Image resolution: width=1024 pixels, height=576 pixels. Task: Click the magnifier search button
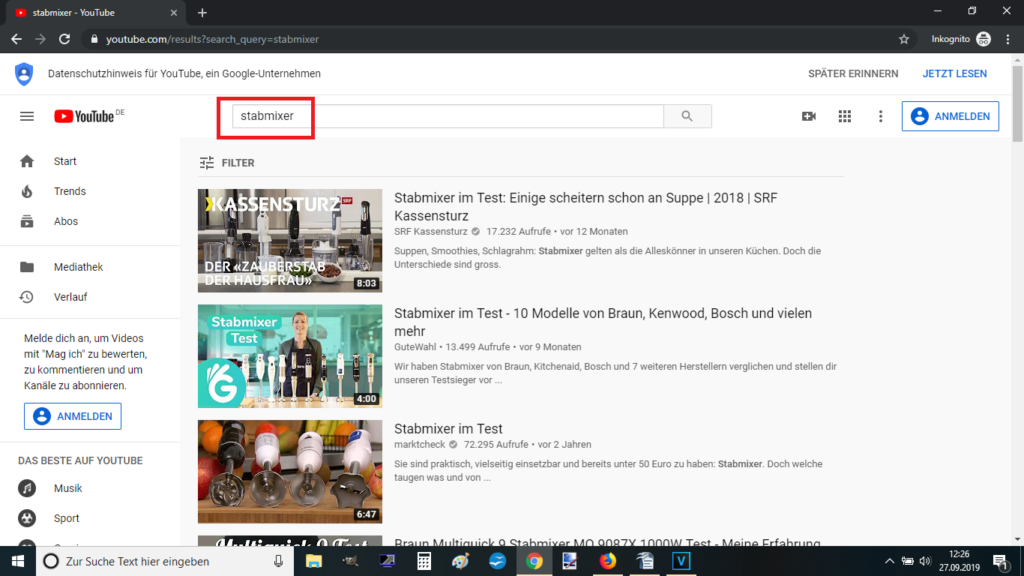(687, 116)
